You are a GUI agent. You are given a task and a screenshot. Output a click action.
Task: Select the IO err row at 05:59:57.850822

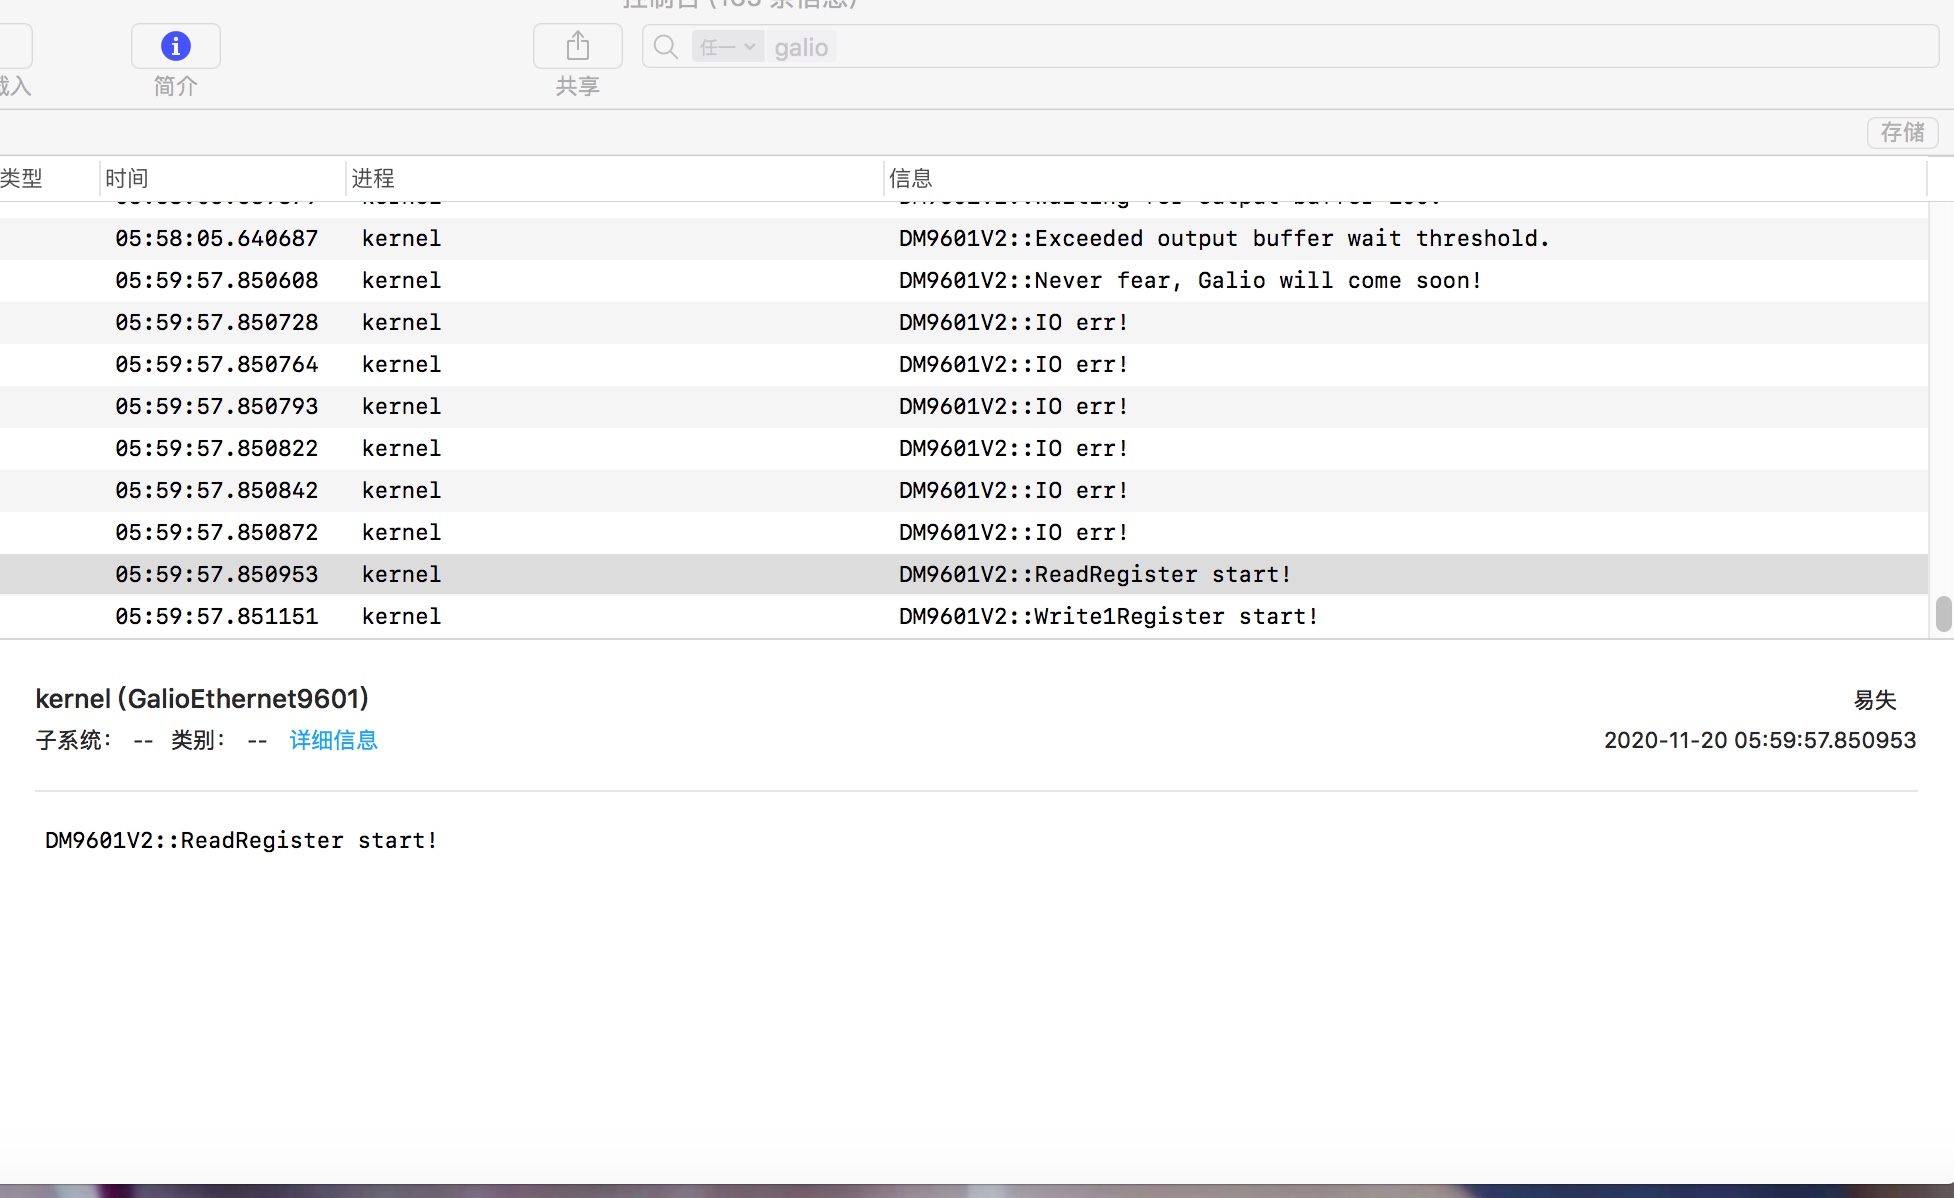click(964, 449)
